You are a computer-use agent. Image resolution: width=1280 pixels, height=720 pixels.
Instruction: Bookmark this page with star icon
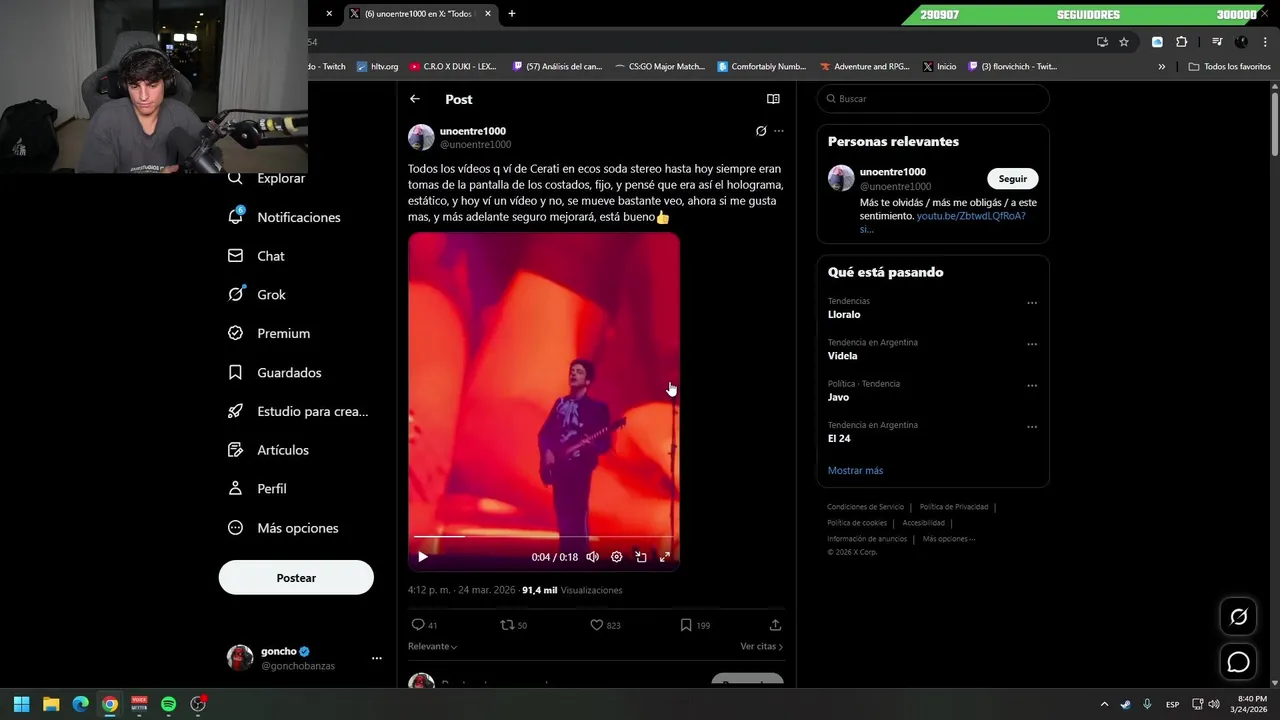click(1124, 42)
